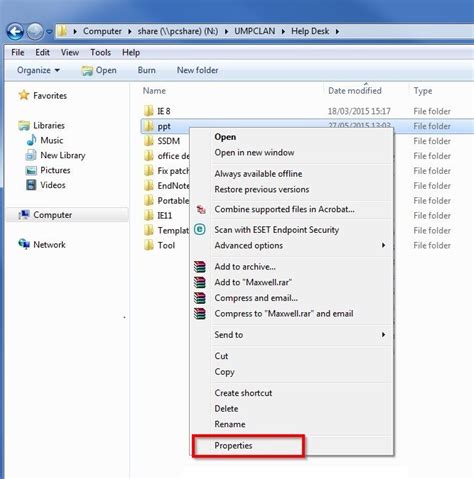Select share (\\pcshare) (N:) breadcrumb
Image resolution: width=474 pixels, height=479 pixels.
pyautogui.click(x=178, y=31)
